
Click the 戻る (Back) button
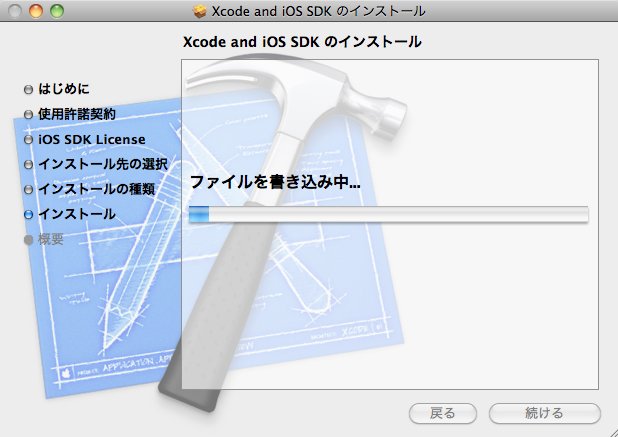pyautogui.click(x=443, y=413)
